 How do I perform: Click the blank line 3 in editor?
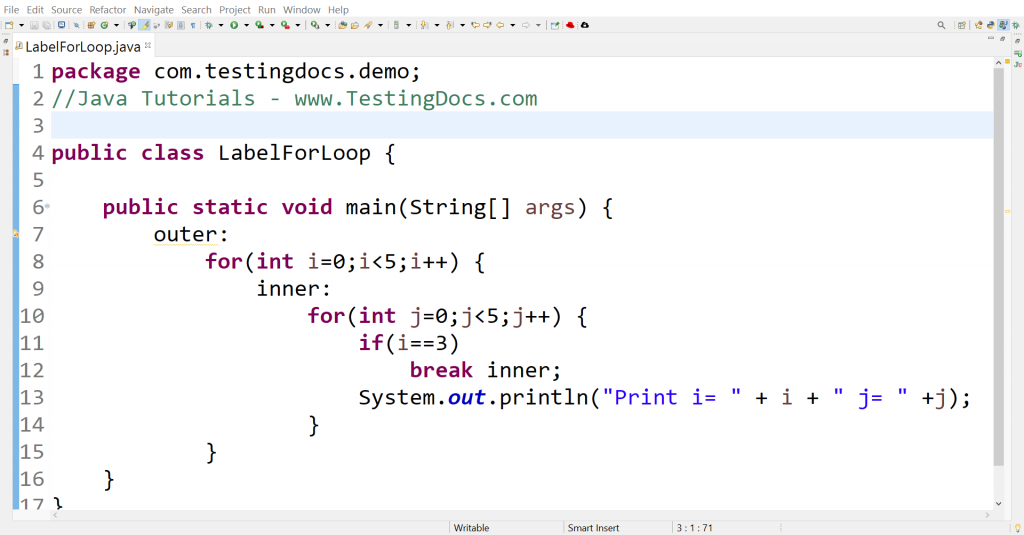coord(500,125)
